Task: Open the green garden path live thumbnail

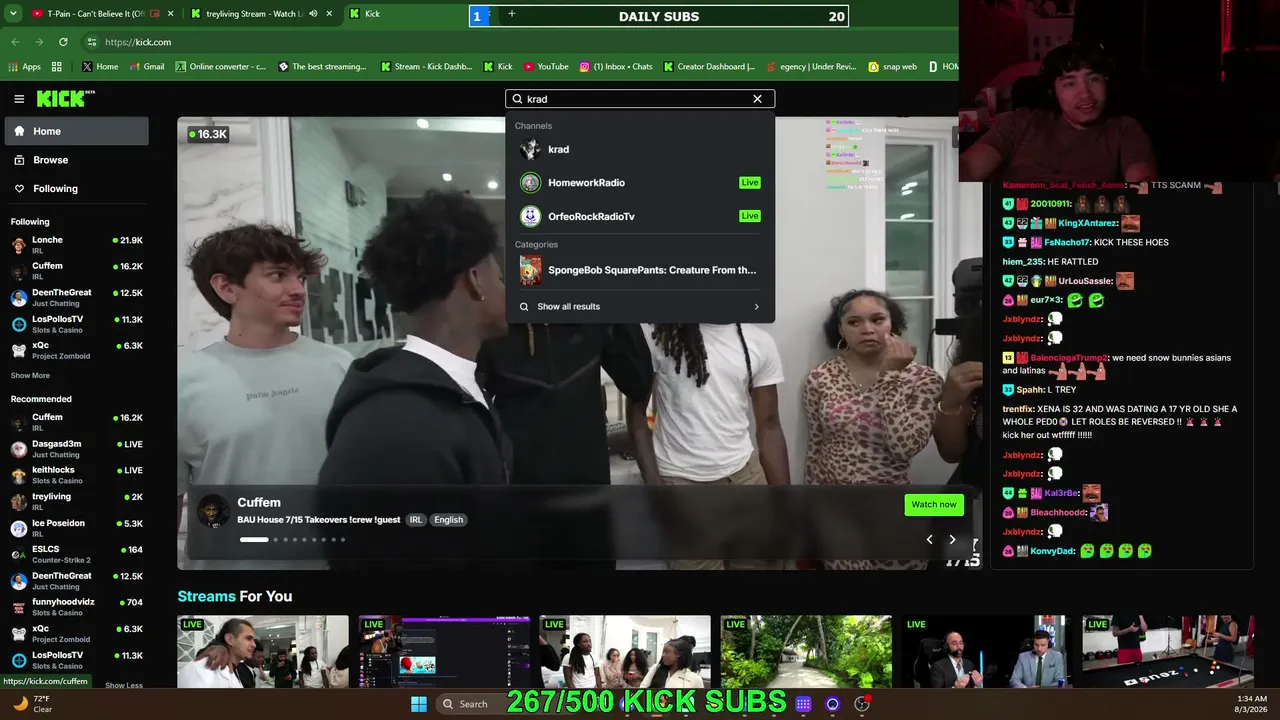Action: pos(806,652)
